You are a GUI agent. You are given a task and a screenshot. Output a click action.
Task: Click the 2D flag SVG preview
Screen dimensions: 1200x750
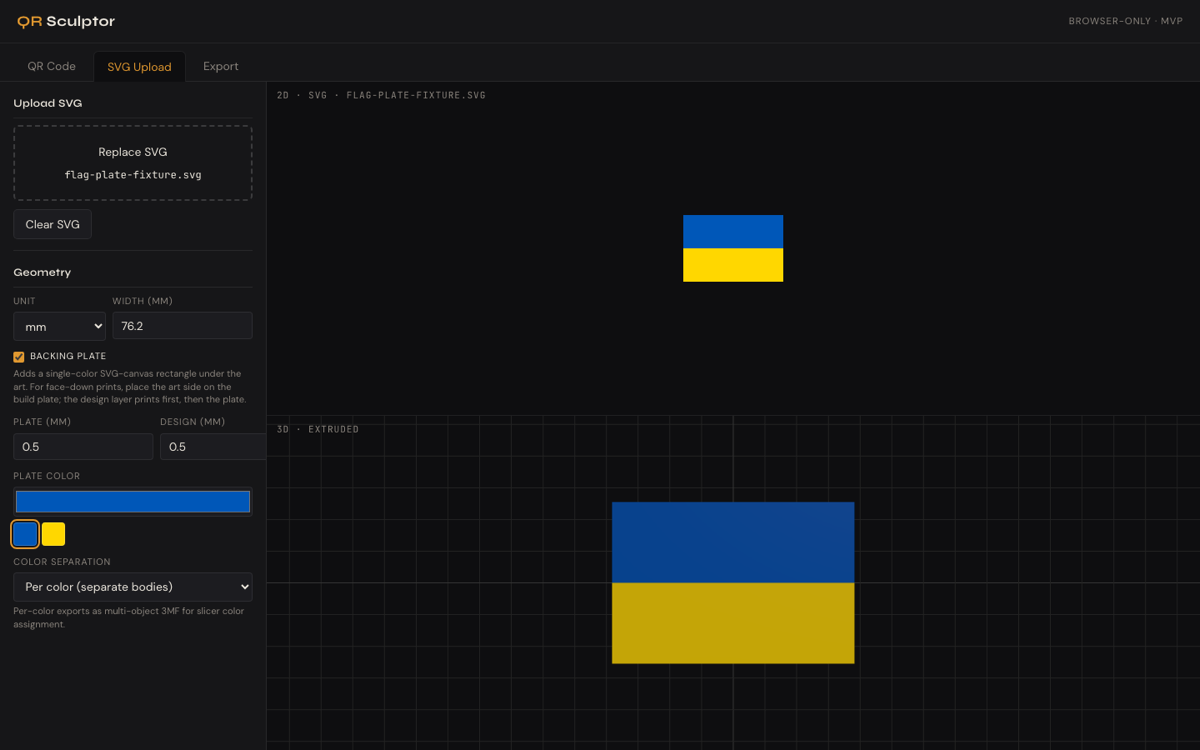733,248
